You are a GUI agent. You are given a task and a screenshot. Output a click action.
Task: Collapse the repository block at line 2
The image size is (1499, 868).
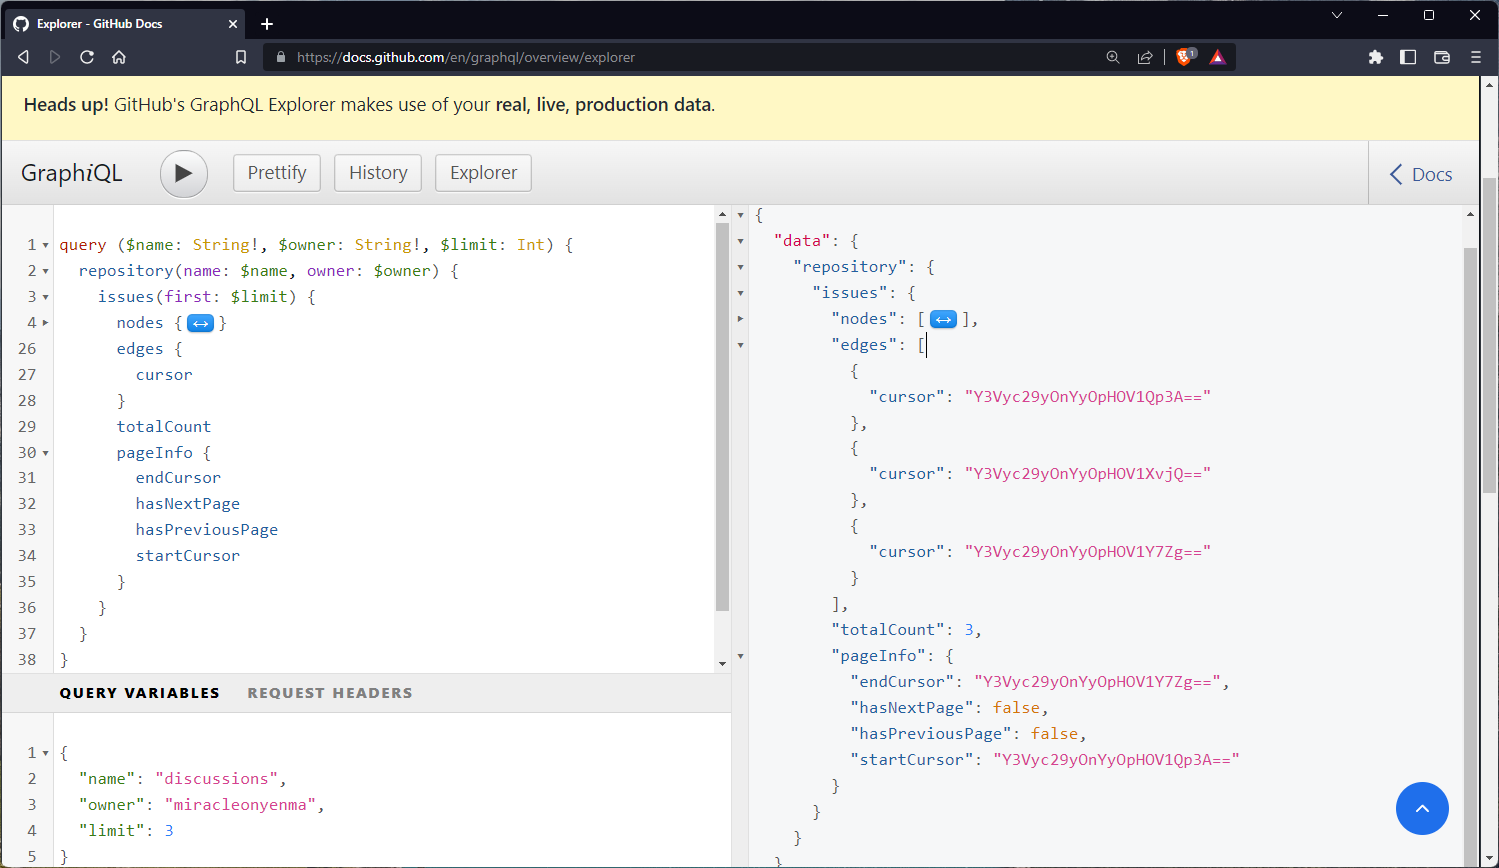45,271
